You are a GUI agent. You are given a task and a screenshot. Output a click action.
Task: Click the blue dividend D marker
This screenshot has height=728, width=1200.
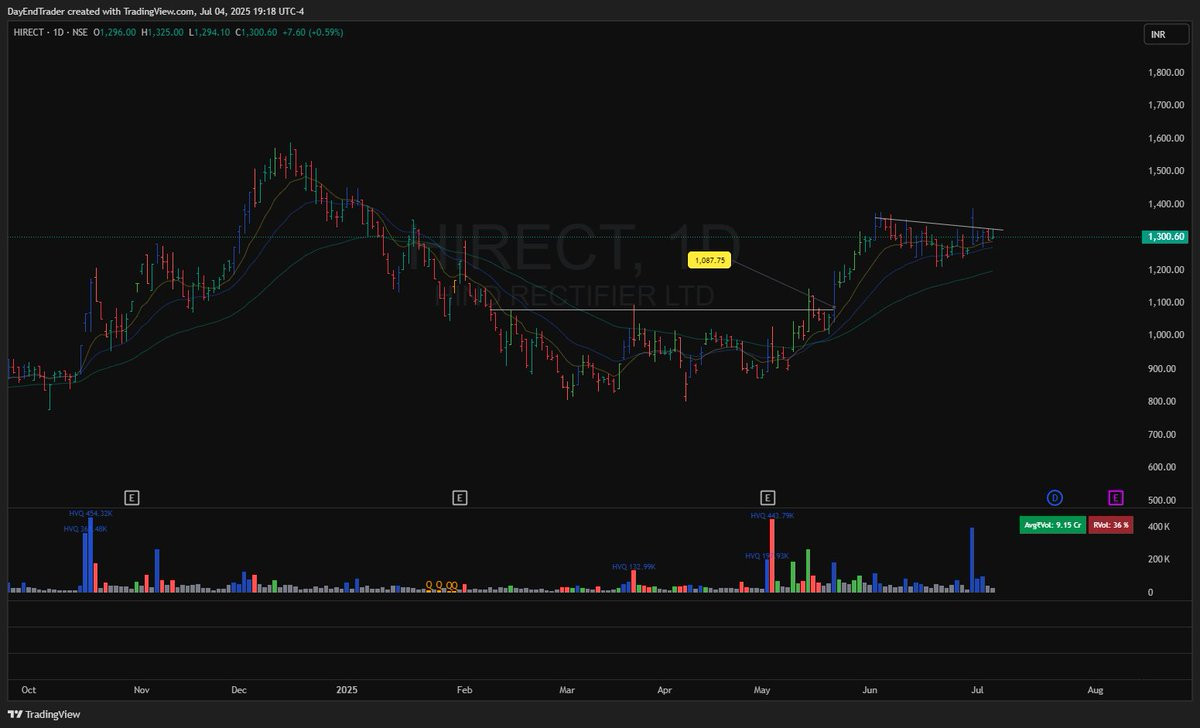pyautogui.click(x=1054, y=497)
